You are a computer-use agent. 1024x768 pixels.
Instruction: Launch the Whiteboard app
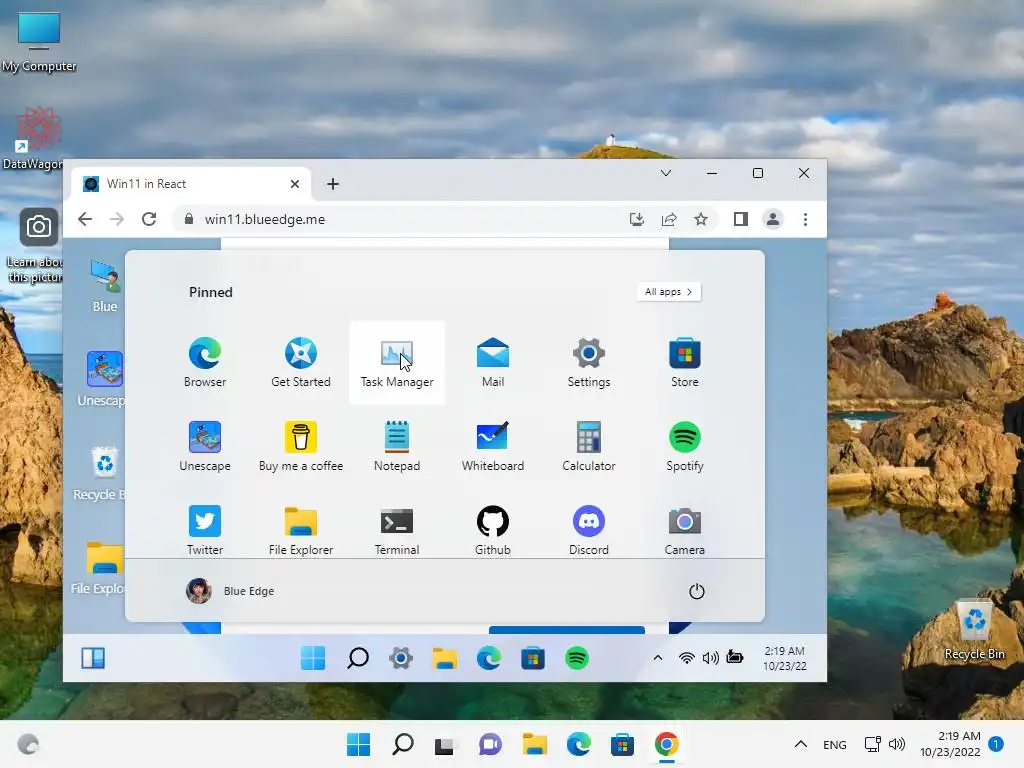click(x=492, y=447)
